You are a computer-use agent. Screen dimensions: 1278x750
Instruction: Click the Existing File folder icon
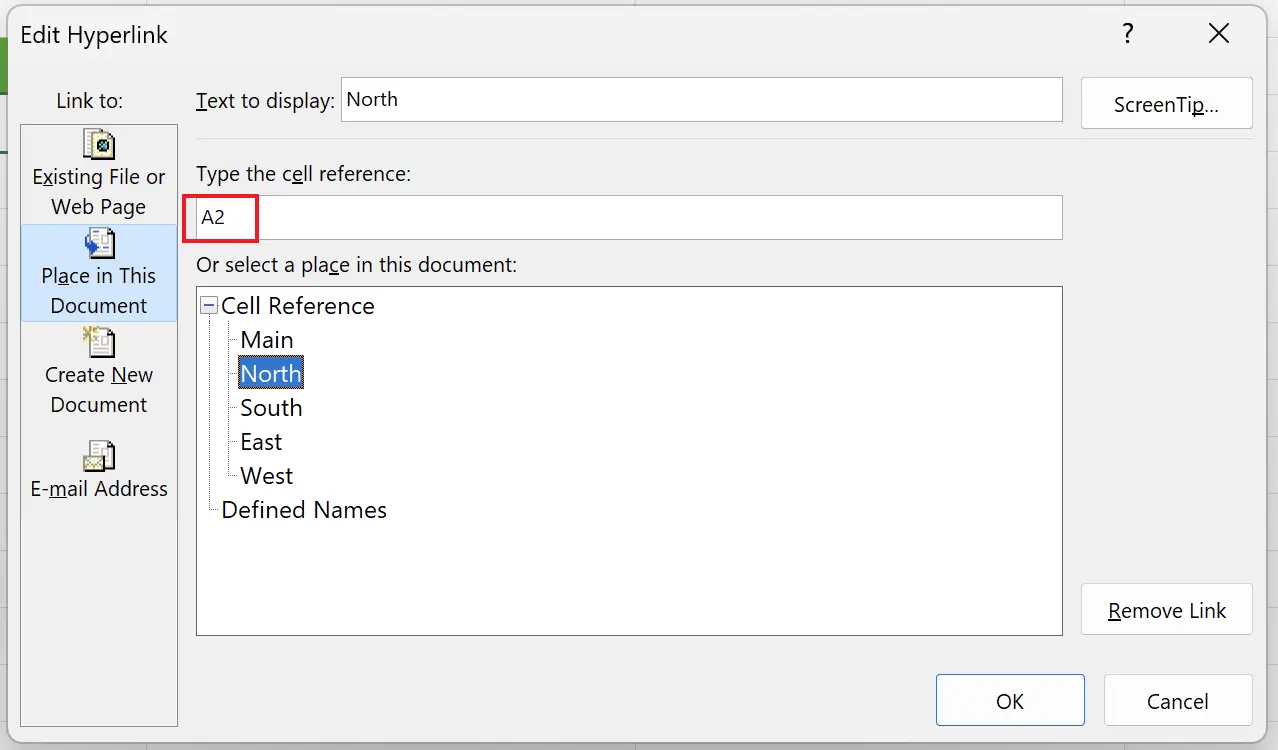pyautogui.click(x=98, y=143)
